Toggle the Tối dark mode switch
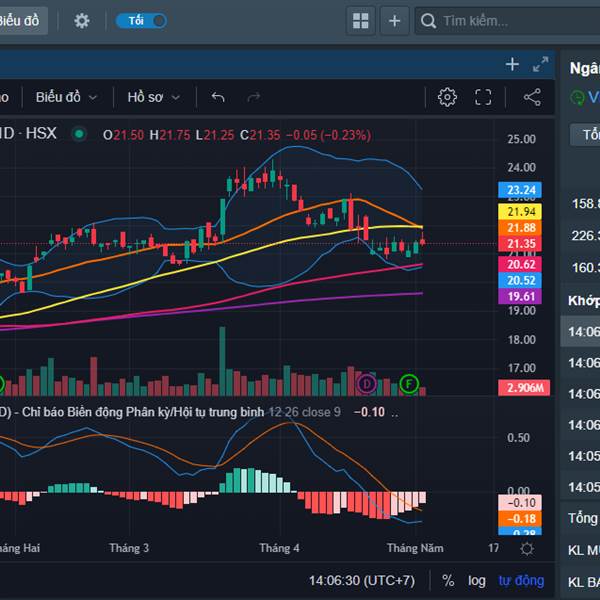 click(x=141, y=21)
